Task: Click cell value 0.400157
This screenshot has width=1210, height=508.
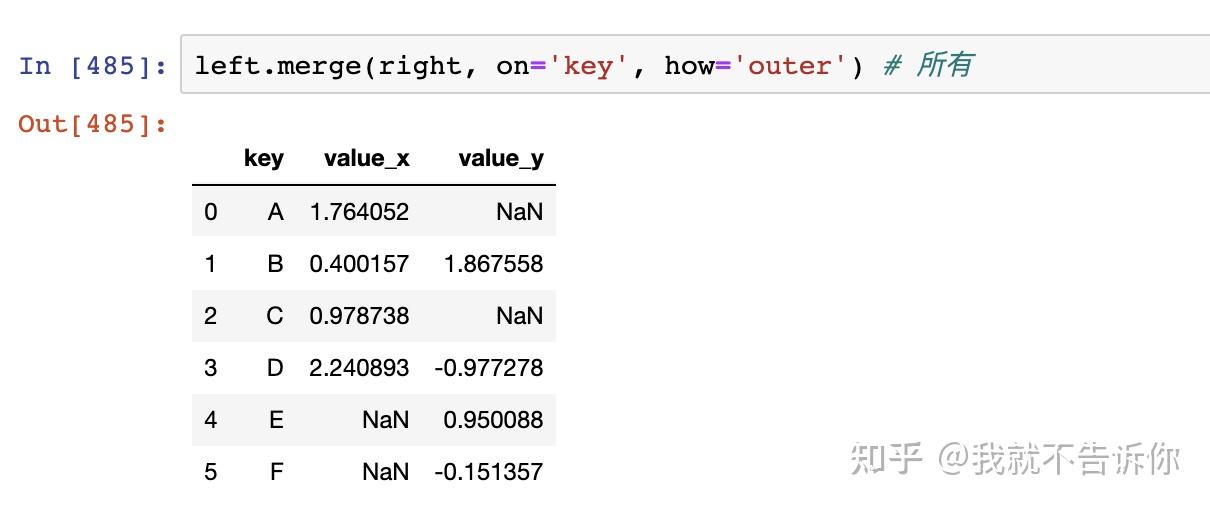Action: click(359, 264)
